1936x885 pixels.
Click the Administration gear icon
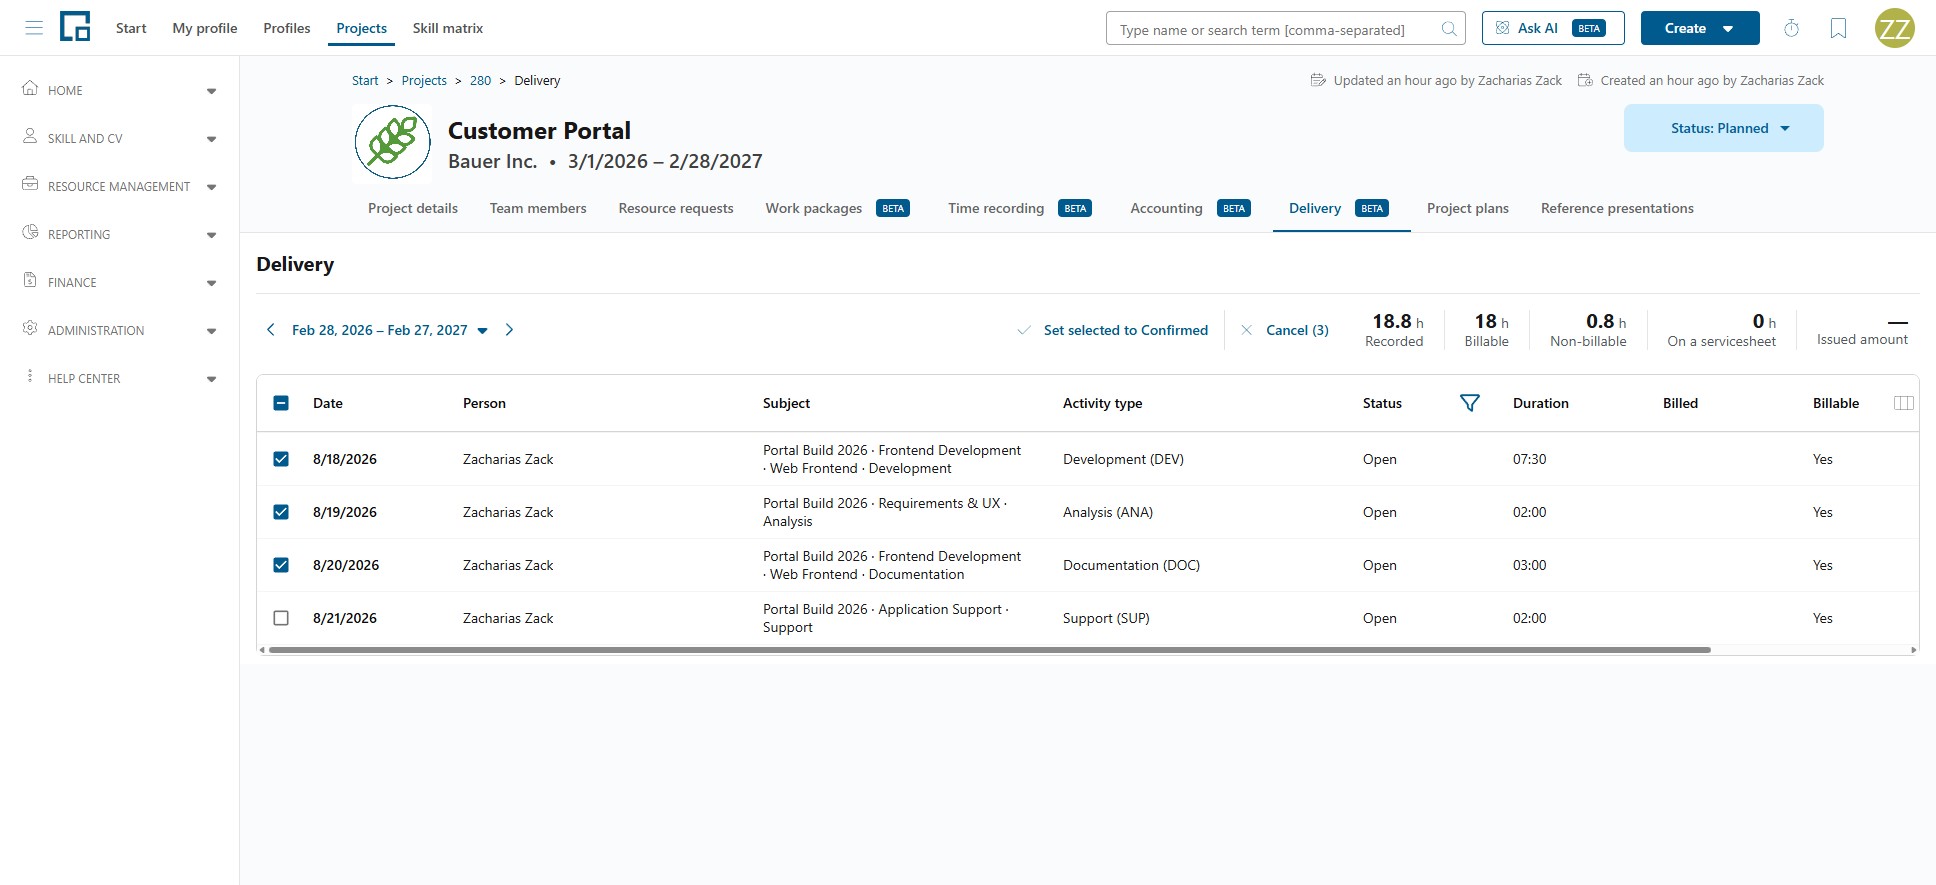tap(30, 328)
